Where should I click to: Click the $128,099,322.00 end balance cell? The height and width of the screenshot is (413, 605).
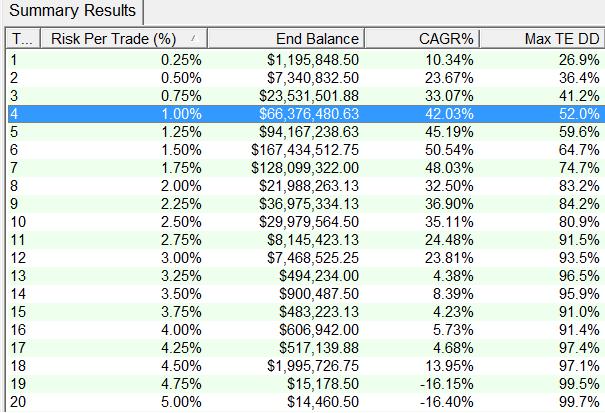tap(305, 170)
